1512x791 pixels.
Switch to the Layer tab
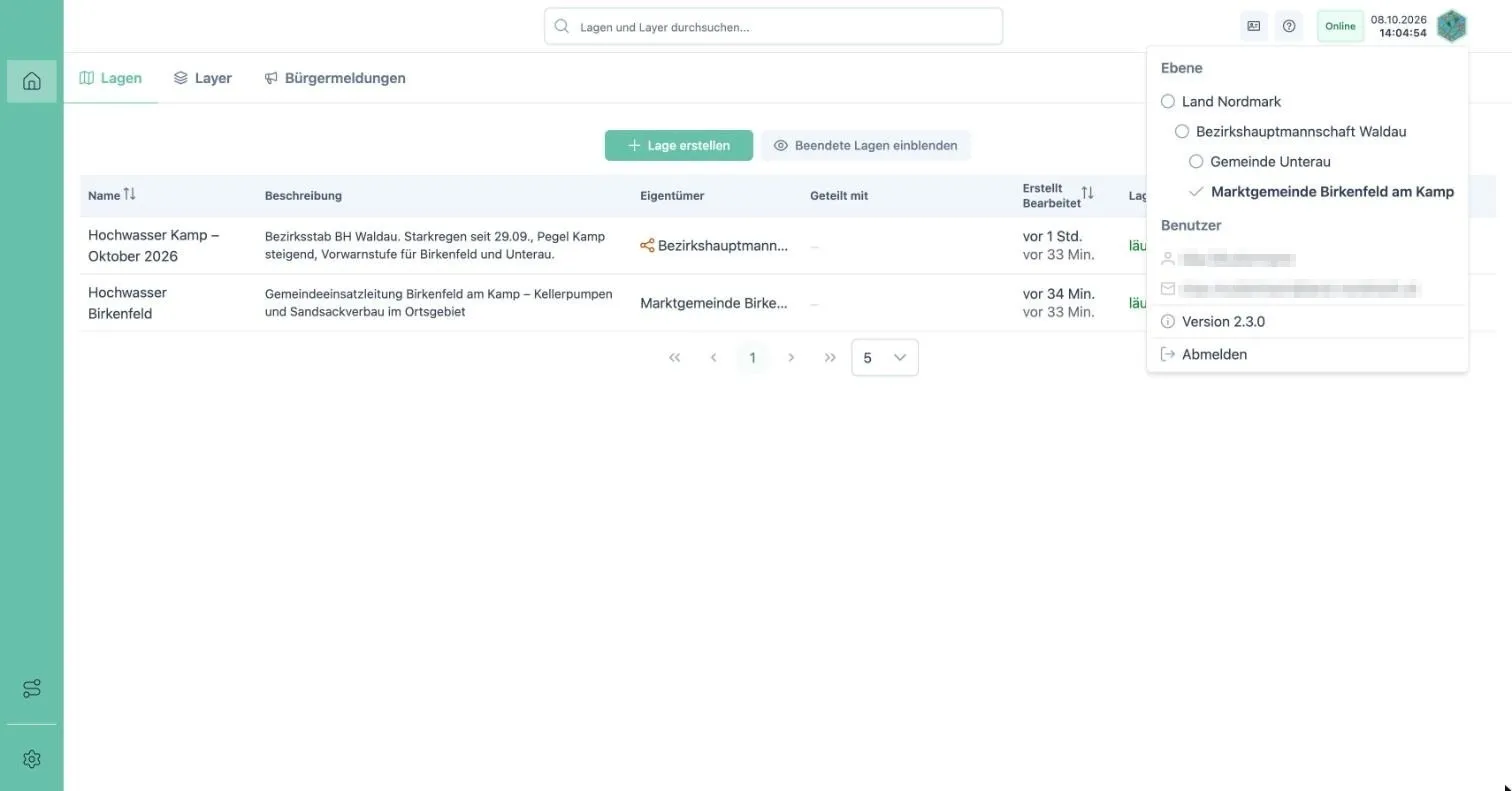[203, 78]
